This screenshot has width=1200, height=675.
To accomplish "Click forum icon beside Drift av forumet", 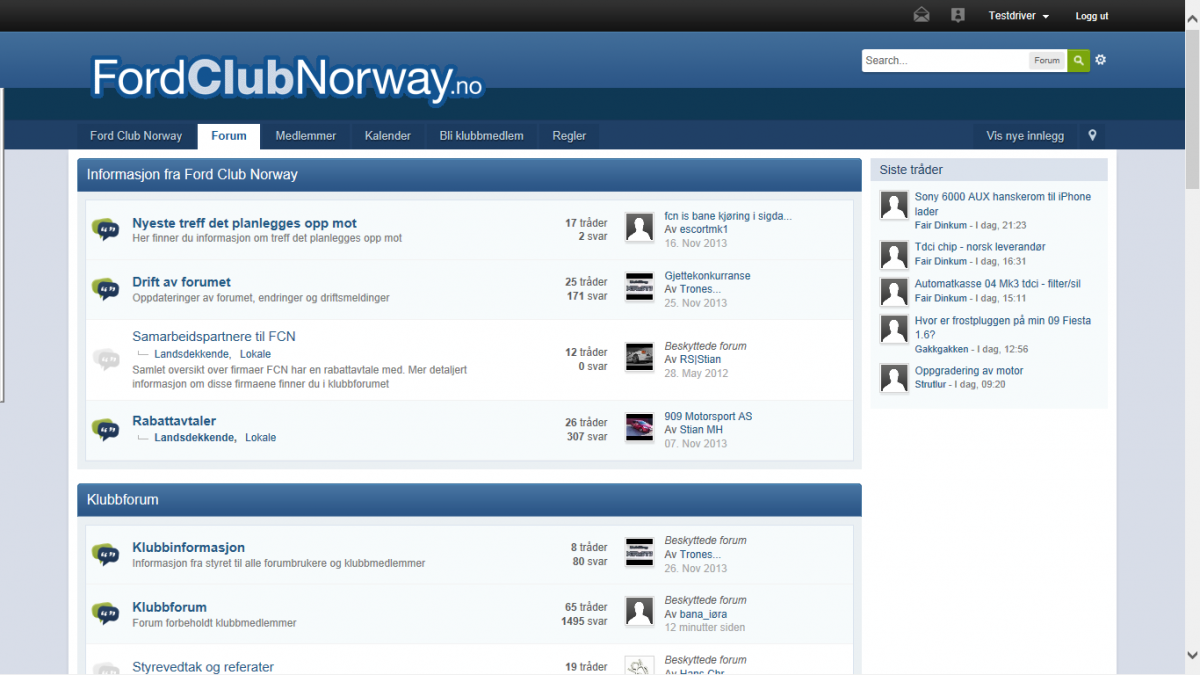I will point(105,289).
